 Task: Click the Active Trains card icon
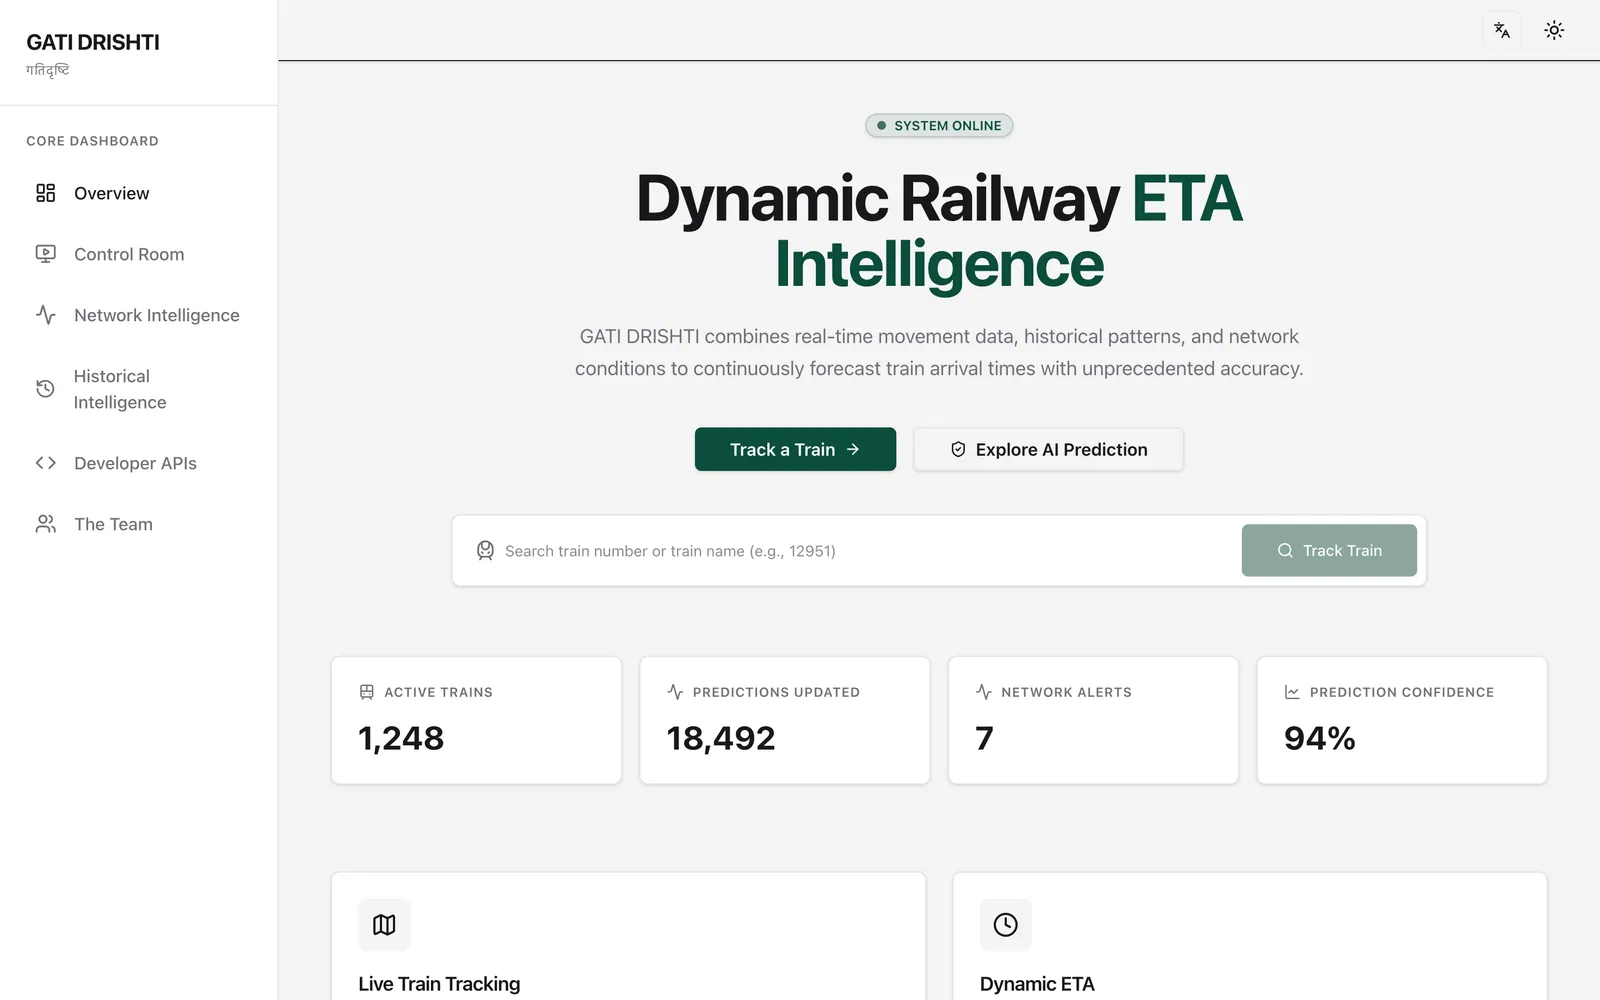click(367, 692)
